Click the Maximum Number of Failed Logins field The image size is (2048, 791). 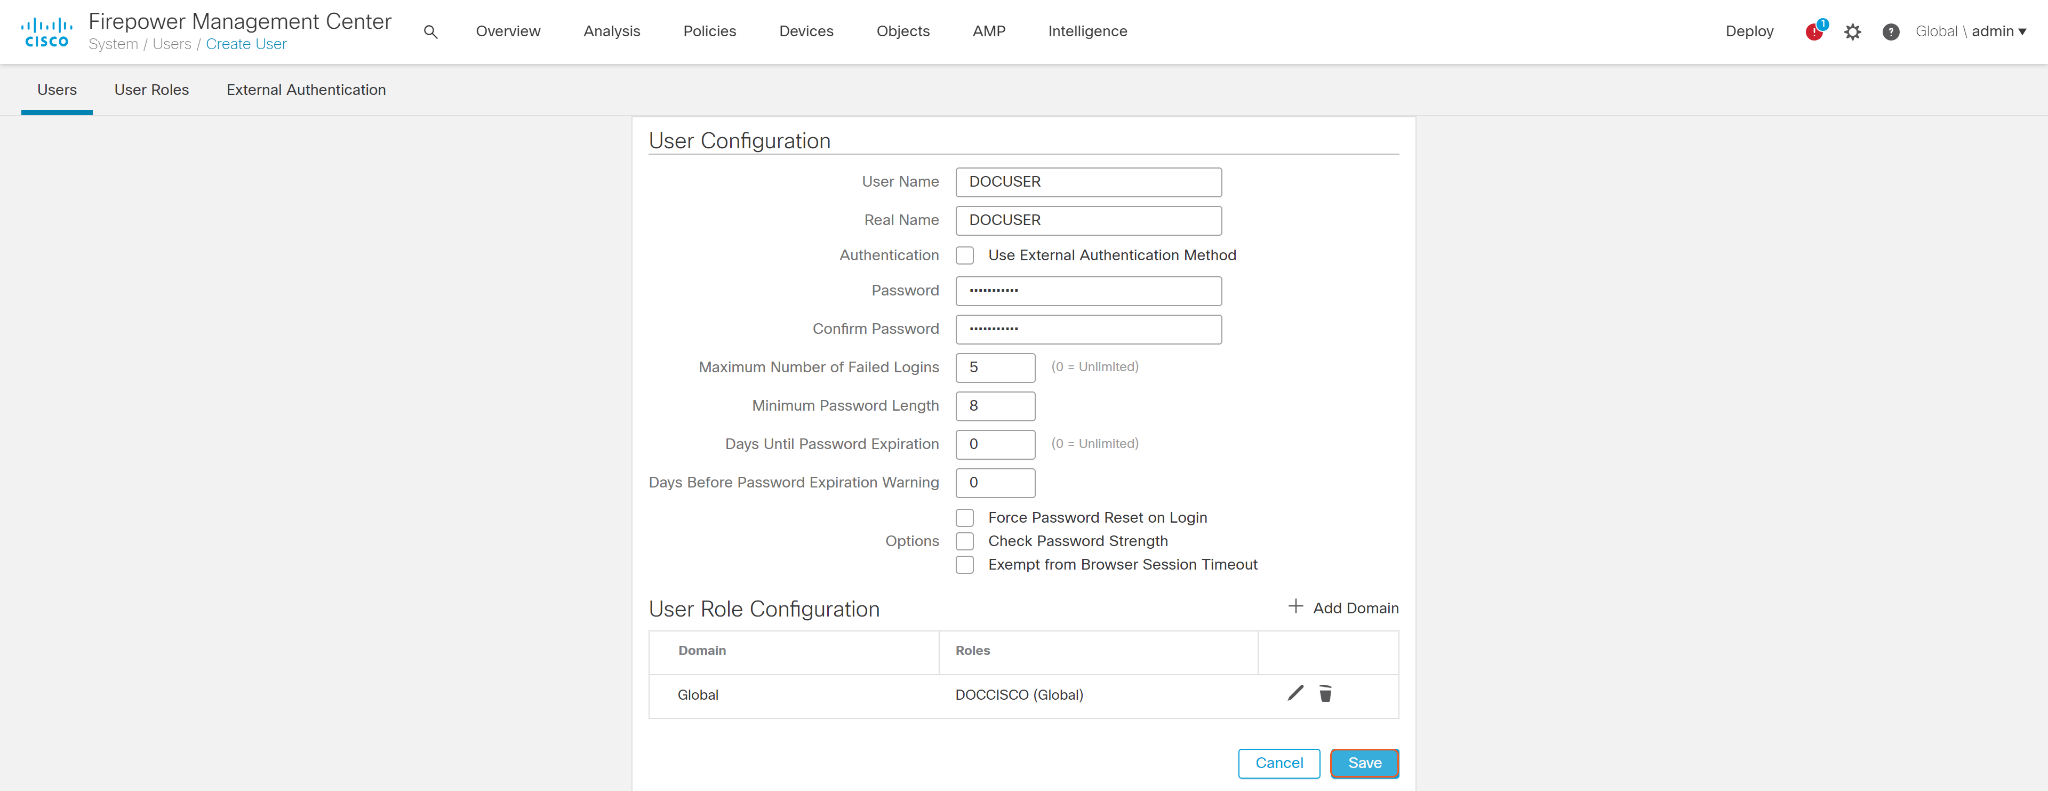click(995, 368)
